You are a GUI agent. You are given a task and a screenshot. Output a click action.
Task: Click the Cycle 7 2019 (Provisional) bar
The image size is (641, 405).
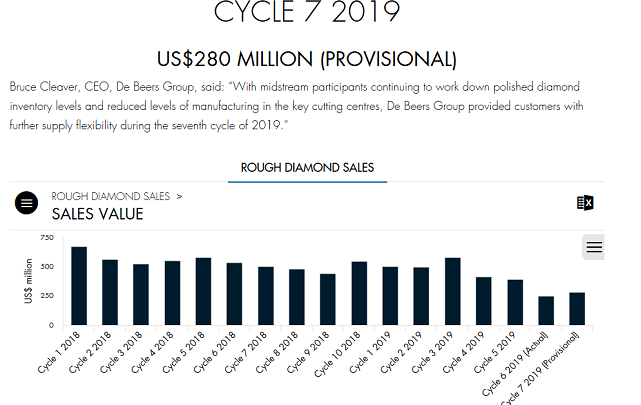tap(577, 309)
